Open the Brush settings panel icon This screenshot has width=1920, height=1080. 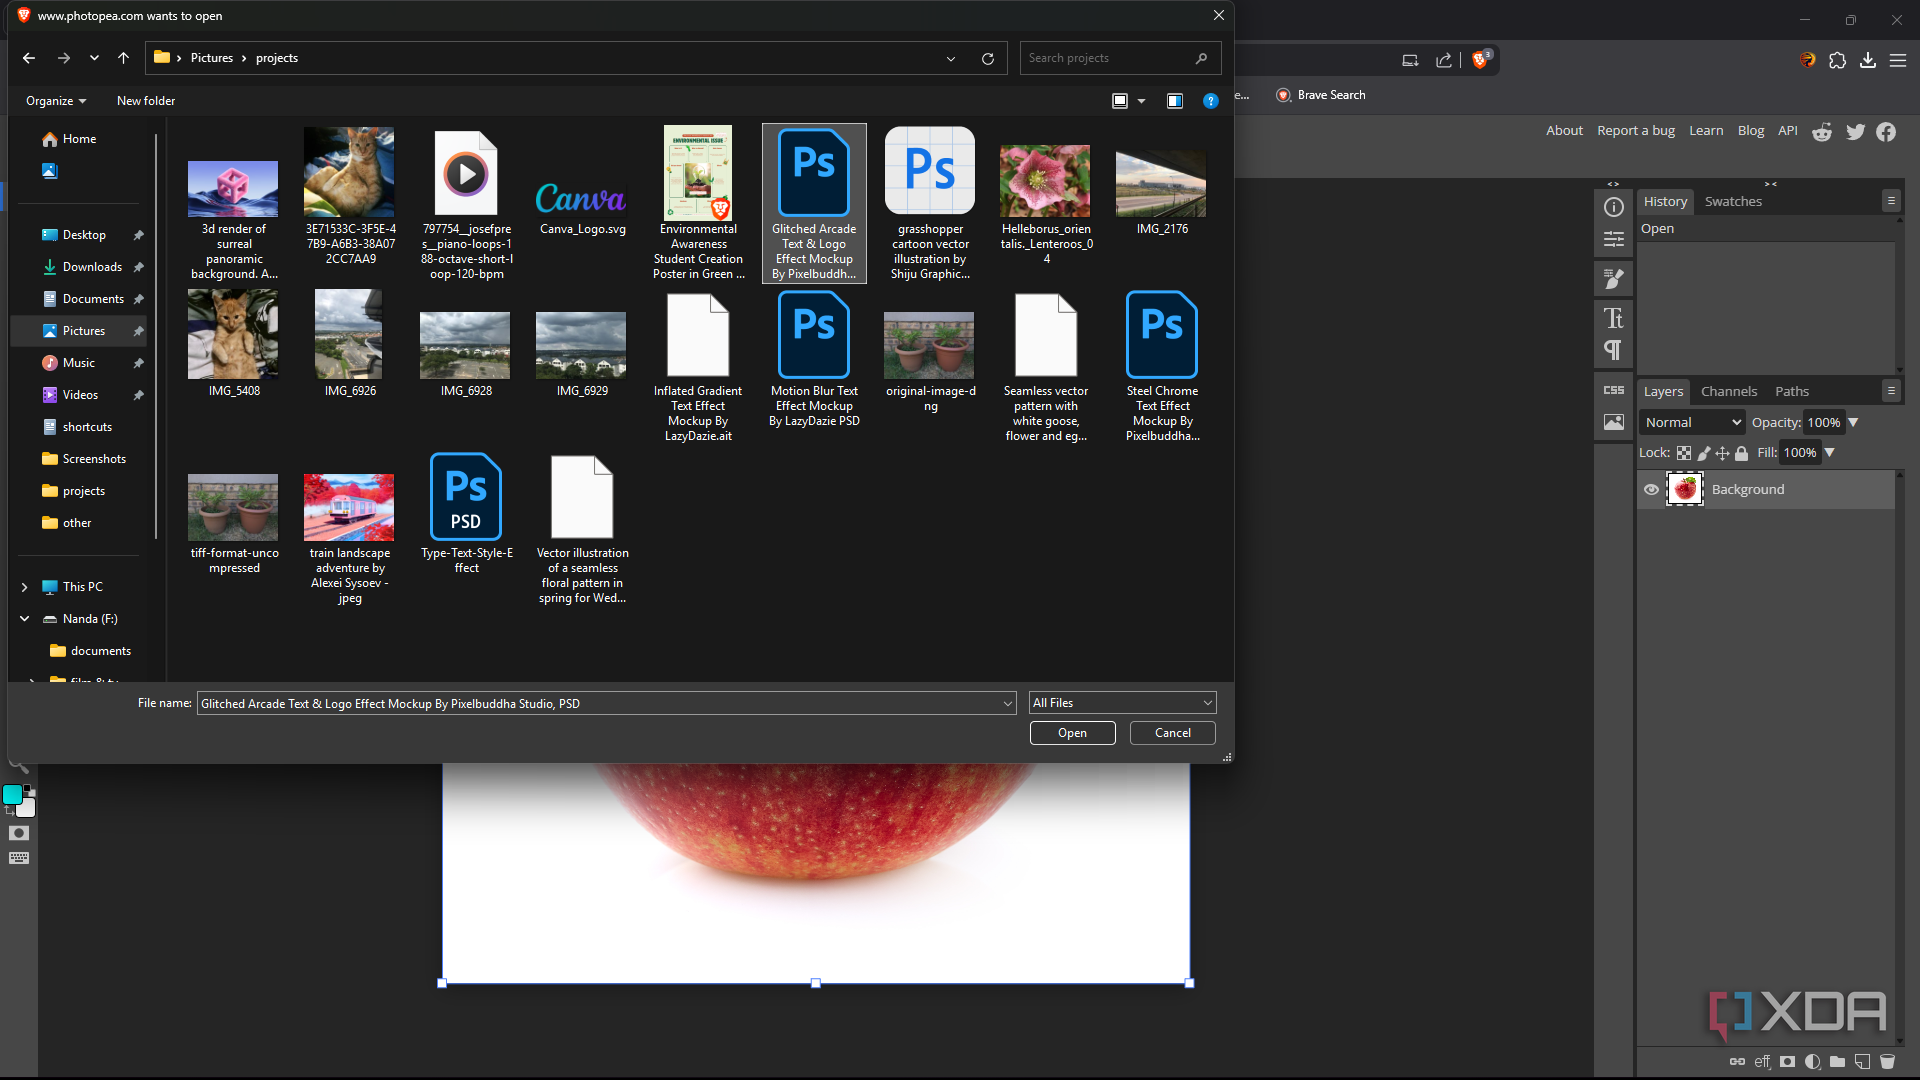point(1613,279)
